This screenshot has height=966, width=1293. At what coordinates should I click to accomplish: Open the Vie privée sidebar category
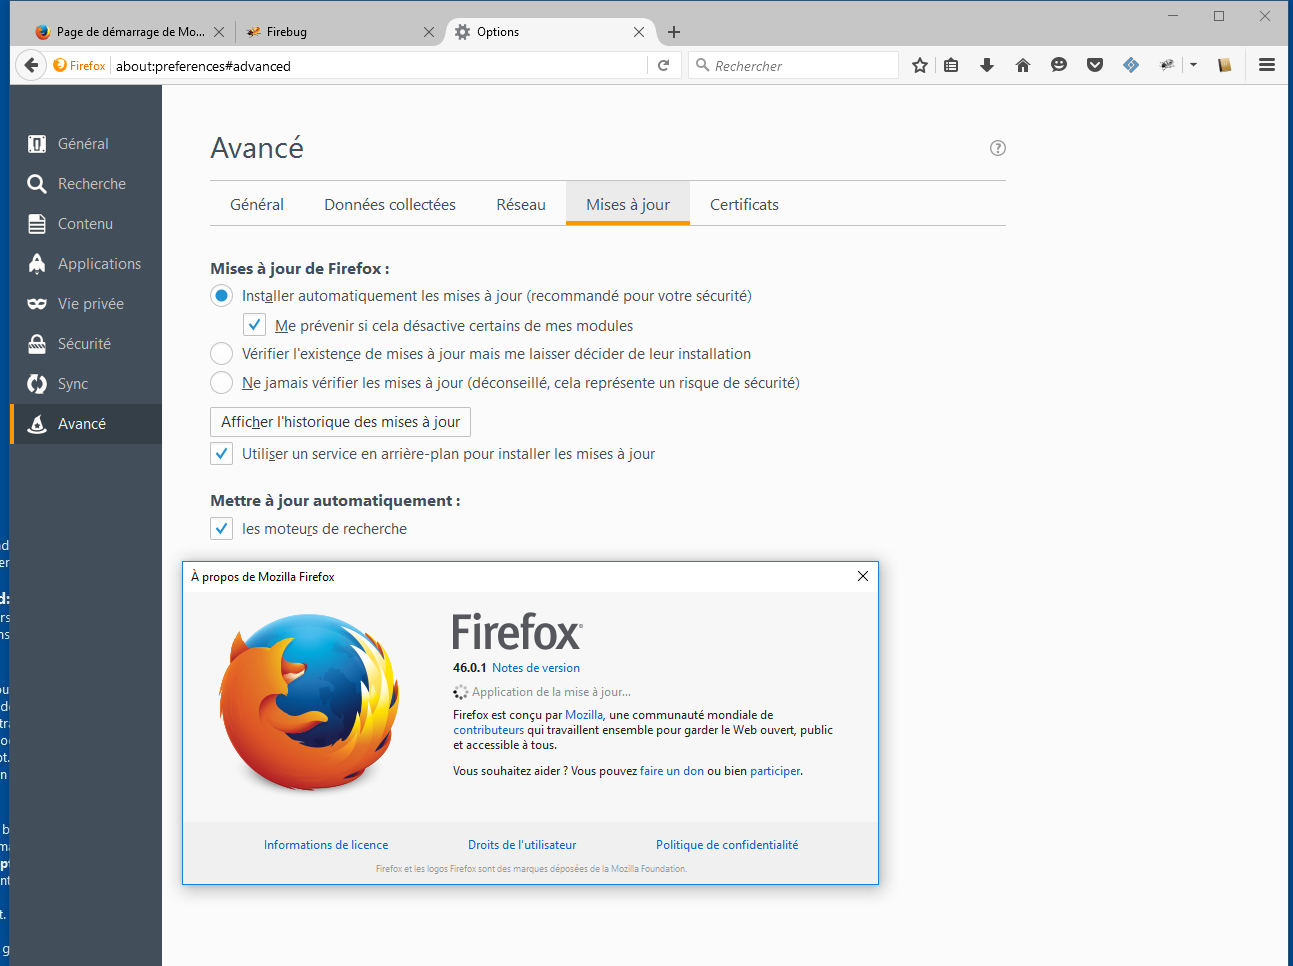point(86,304)
